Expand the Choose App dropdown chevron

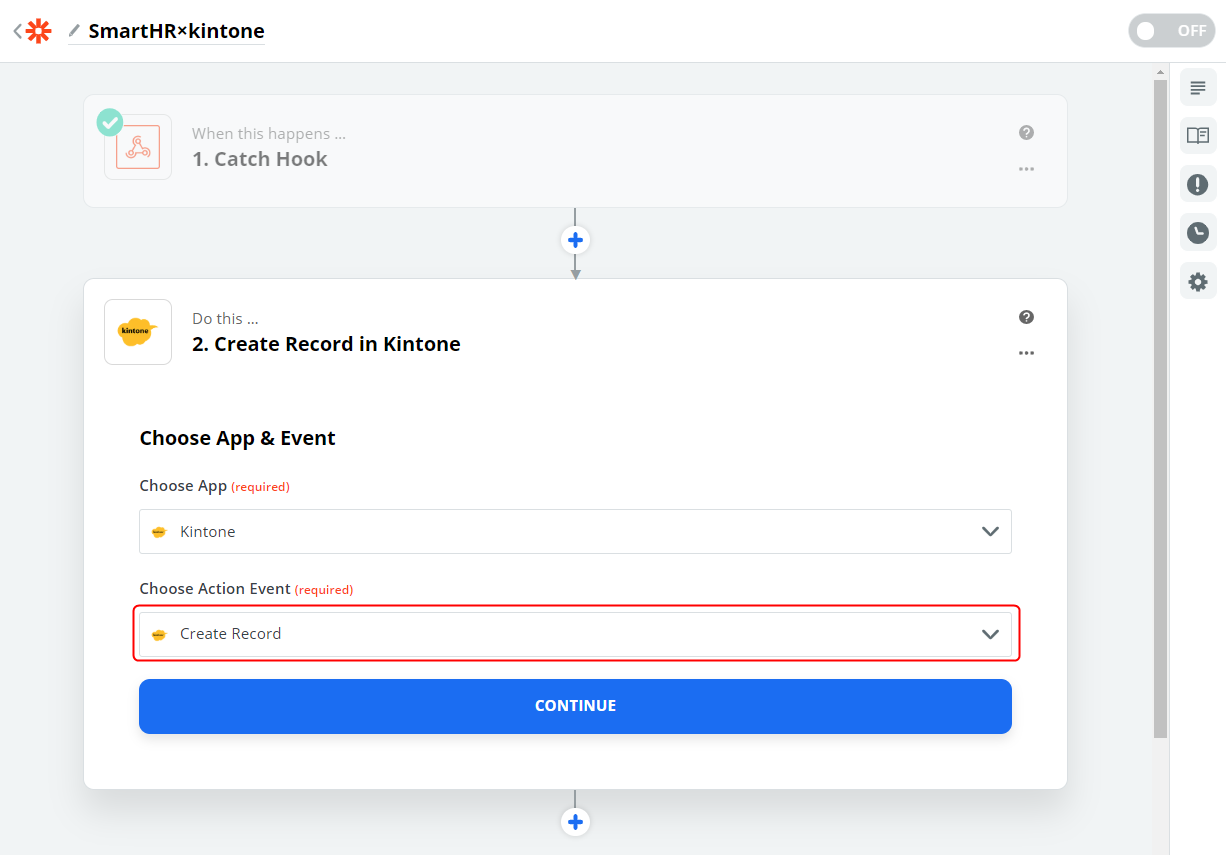[x=990, y=532]
